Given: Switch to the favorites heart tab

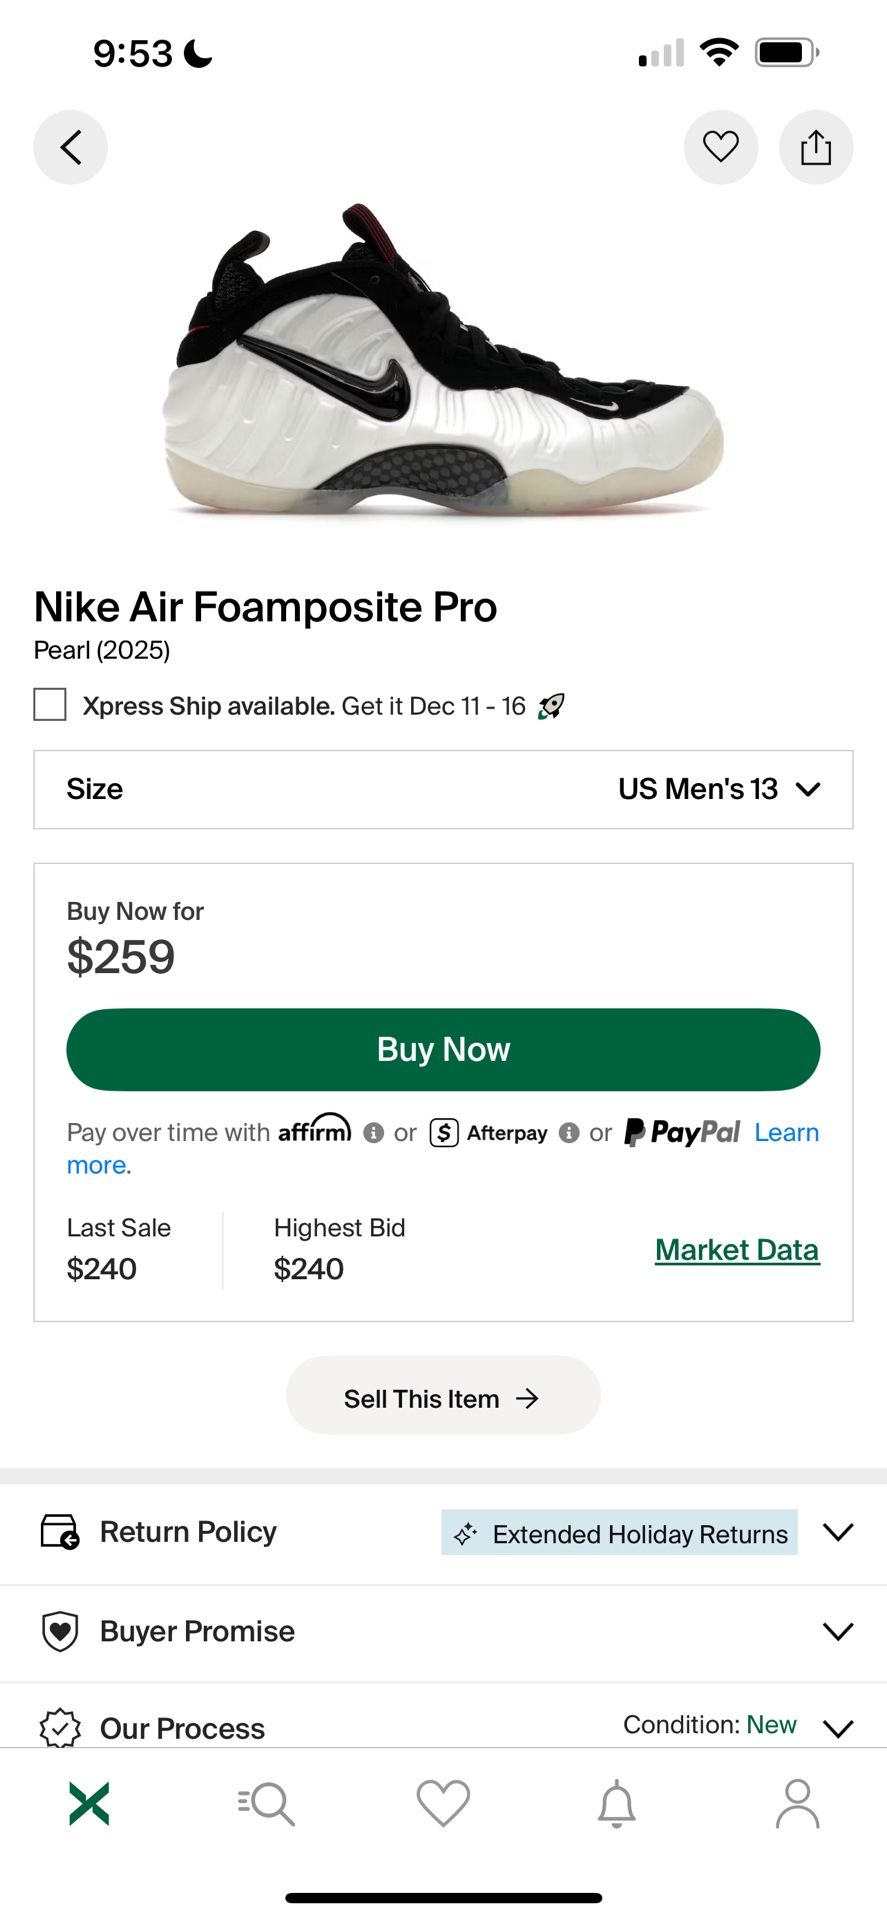Looking at the screenshot, I should pos(443,1803).
